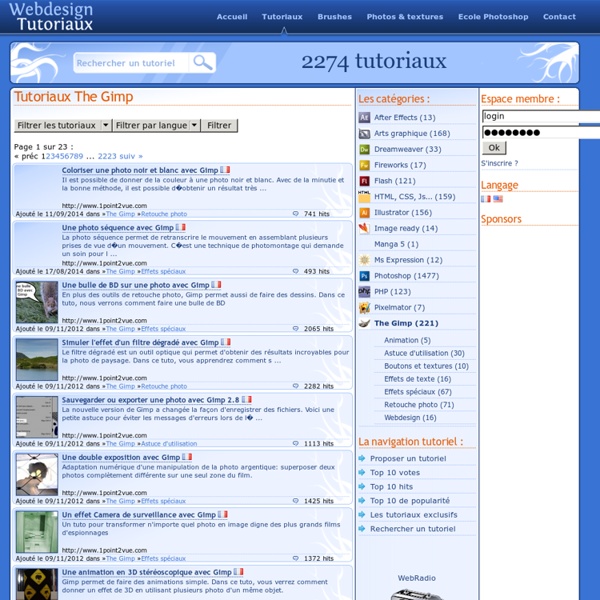Open the squirrel BD bubble thumbnail
Image resolution: width=600 pixels, height=600 pixels.
[37, 302]
